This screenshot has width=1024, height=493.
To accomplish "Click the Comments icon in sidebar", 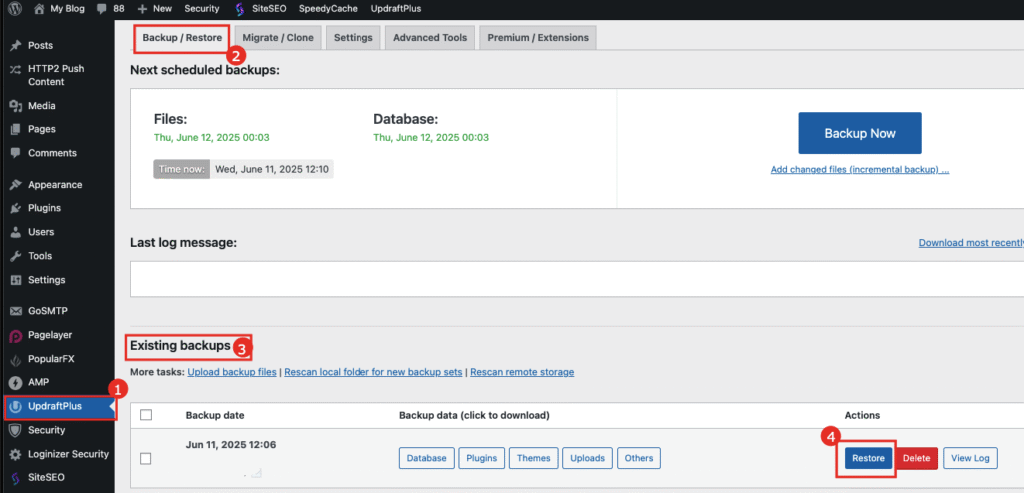I will (16, 153).
